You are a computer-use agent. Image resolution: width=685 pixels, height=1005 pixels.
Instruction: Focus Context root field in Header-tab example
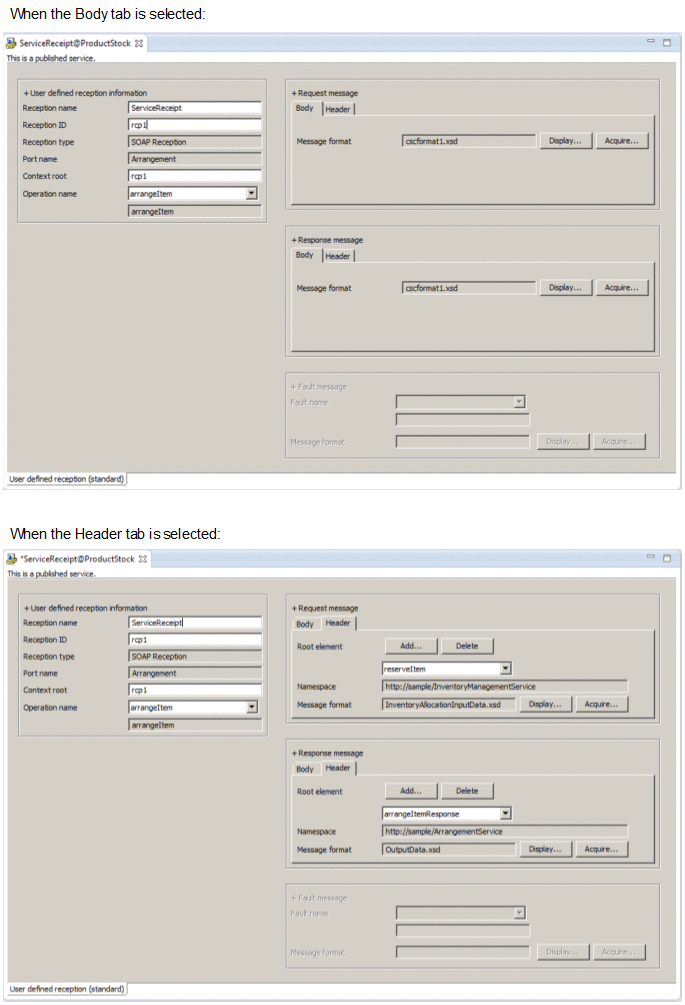(195, 690)
